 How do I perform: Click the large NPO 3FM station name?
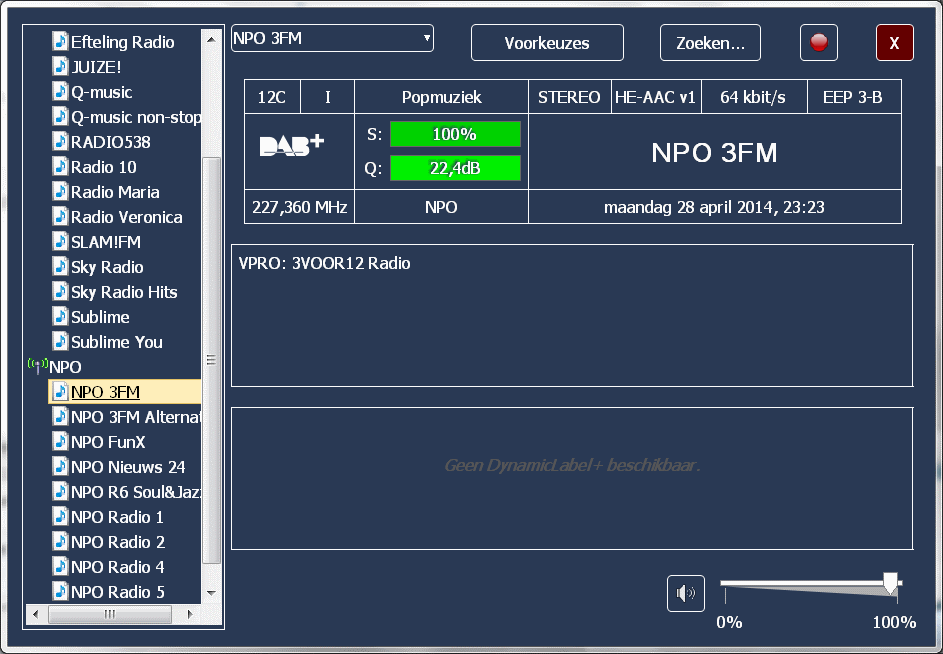click(x=714, y=153)
